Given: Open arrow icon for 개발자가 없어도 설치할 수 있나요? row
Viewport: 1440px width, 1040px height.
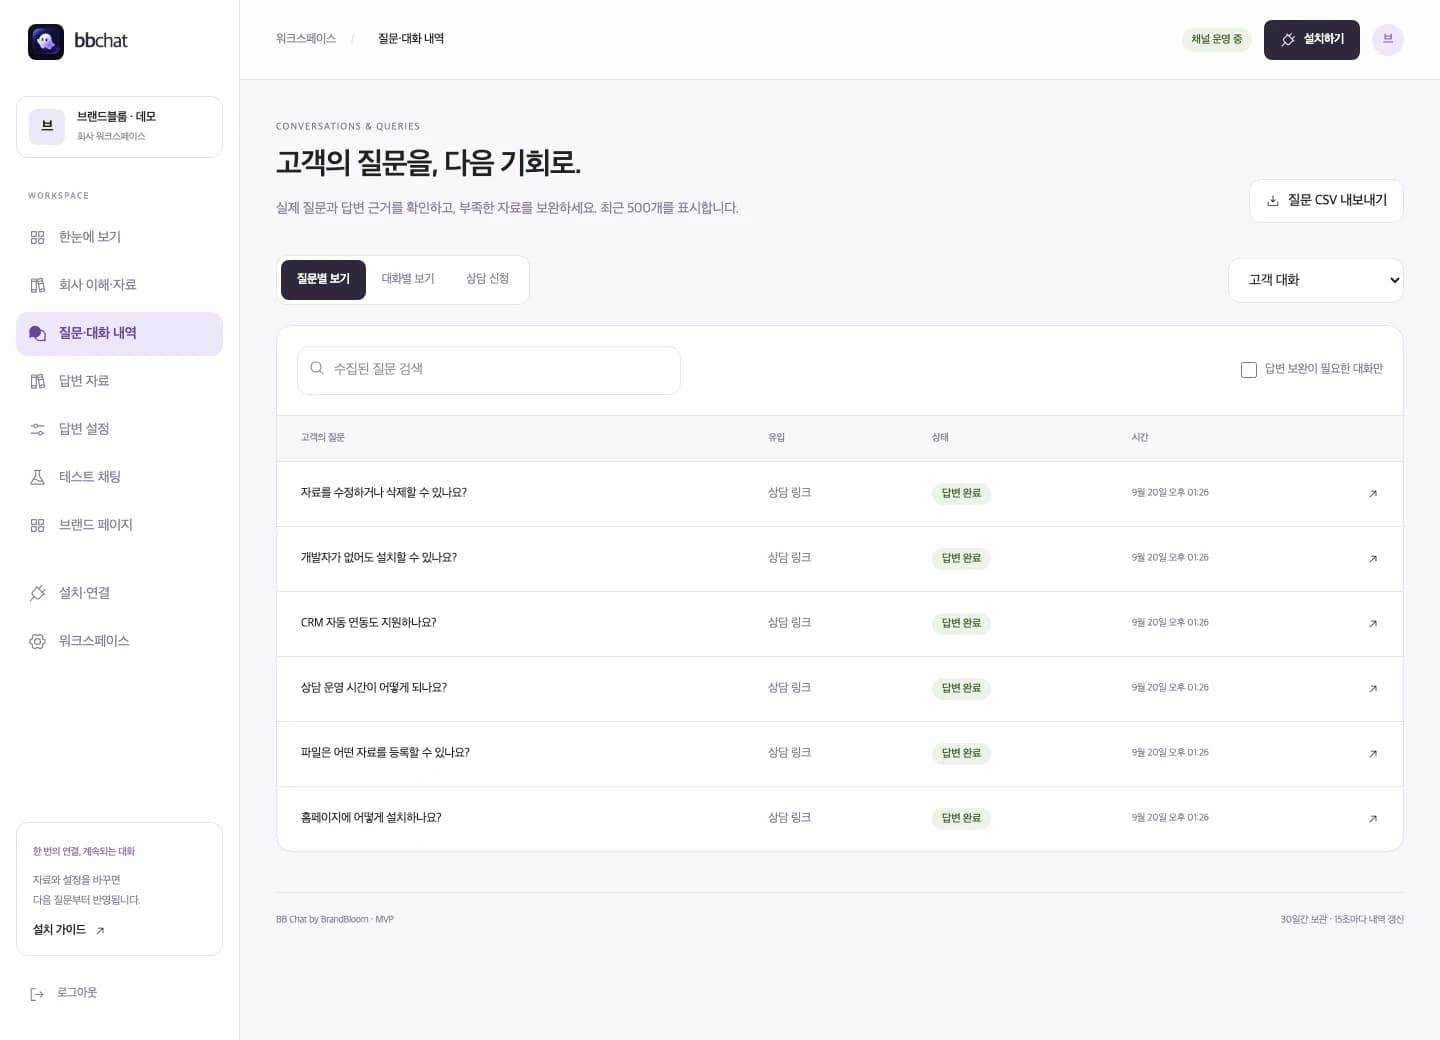Looking at the screenshot, I should pos(1373,558).
